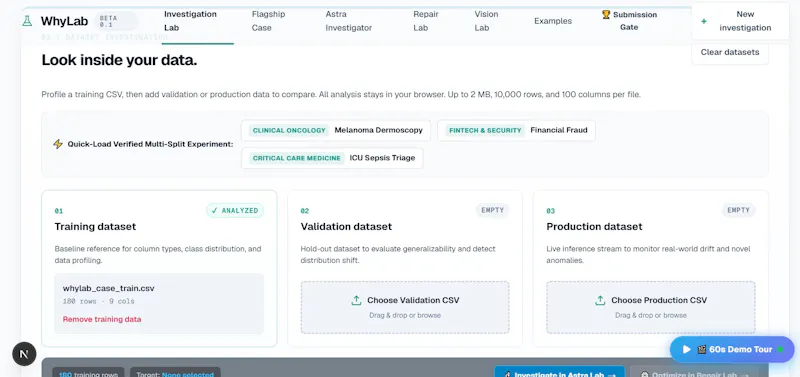Click the checkmark in the ANALYZED badge
Screen dimensions: 800x377
click(214, 210)
